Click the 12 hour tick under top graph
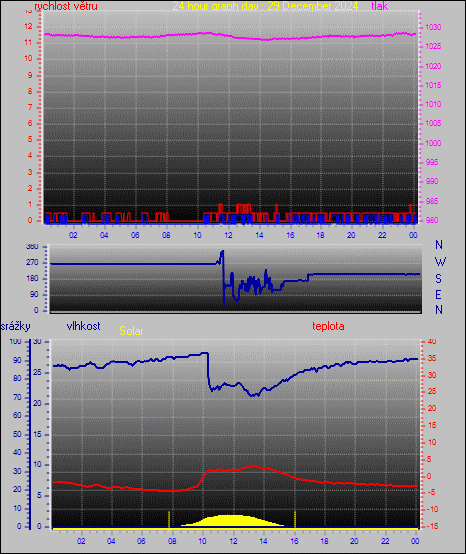Viewport: 466px width, 554px height. click(x=228, y=235)
